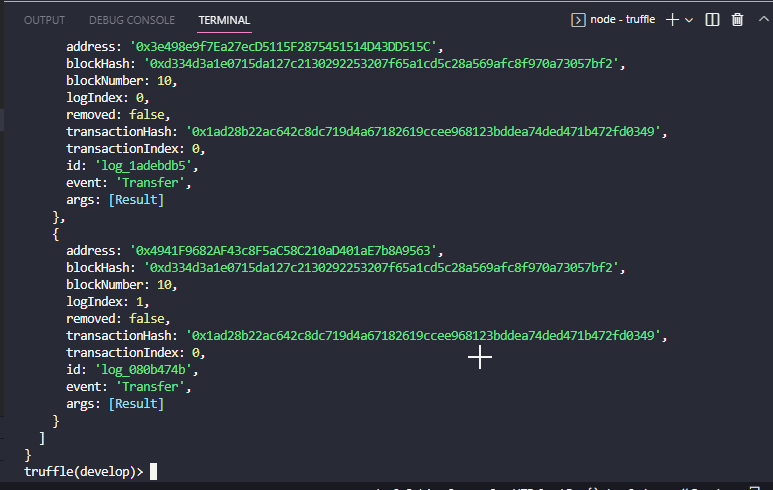Click 'logIndex: 0' line
This screenshot has width=773, height=490.
click(x=107, y=98)
